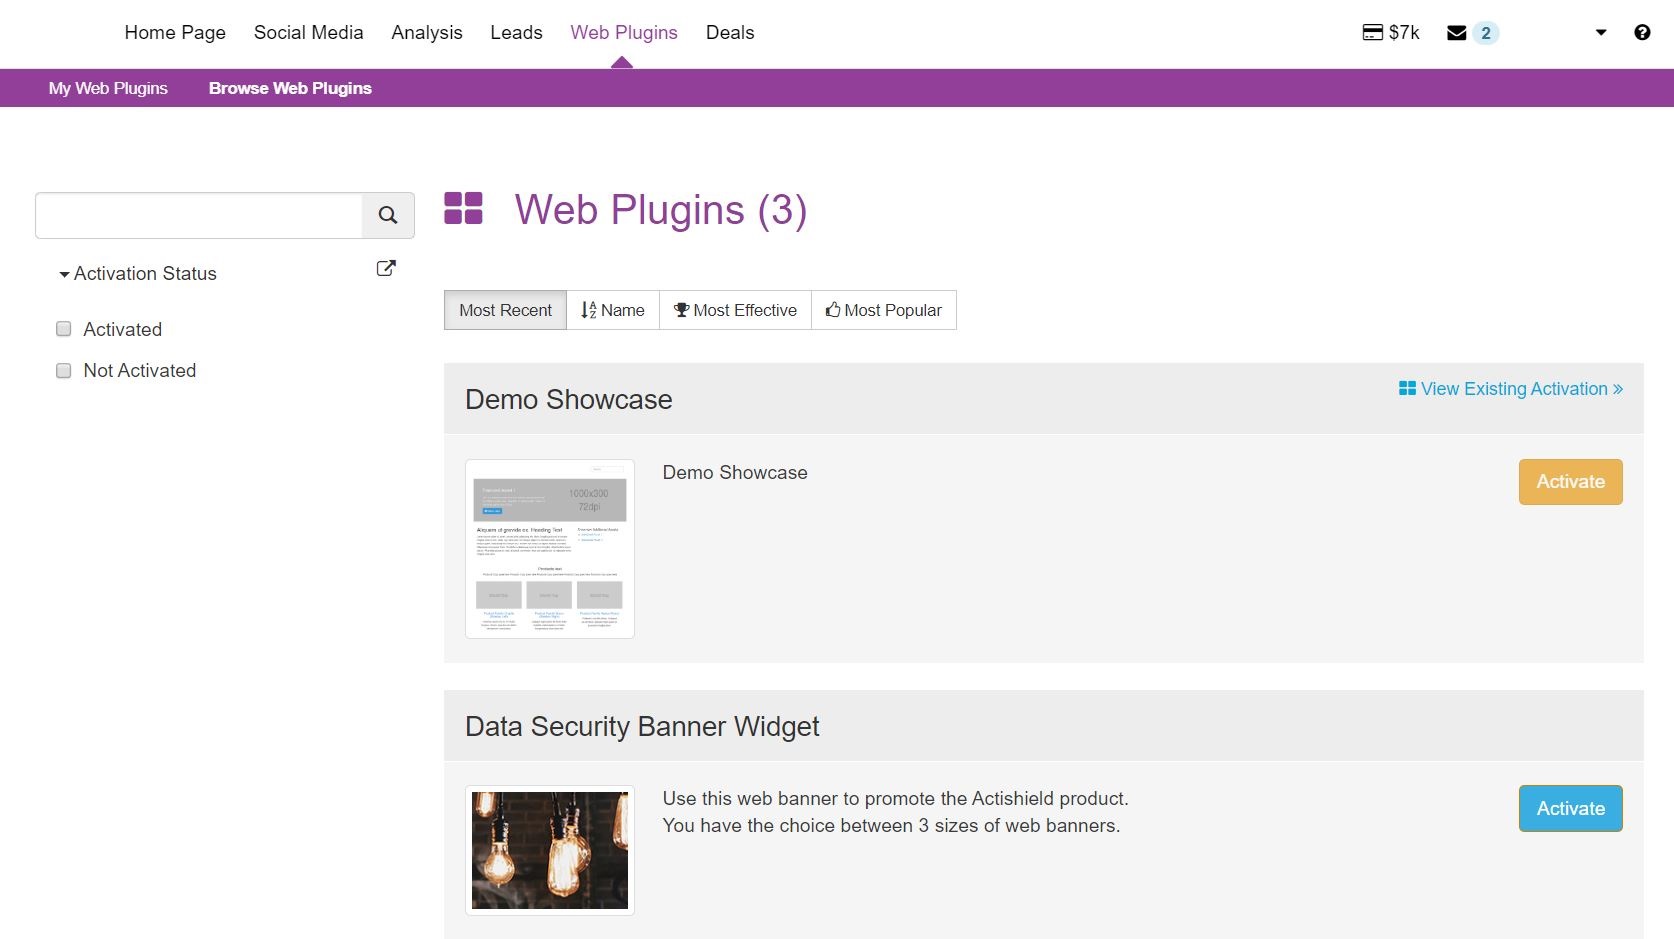The image size is (1674, 939).
Task: Select the Most Recent sort toggle
Action: tap(505, 310)
